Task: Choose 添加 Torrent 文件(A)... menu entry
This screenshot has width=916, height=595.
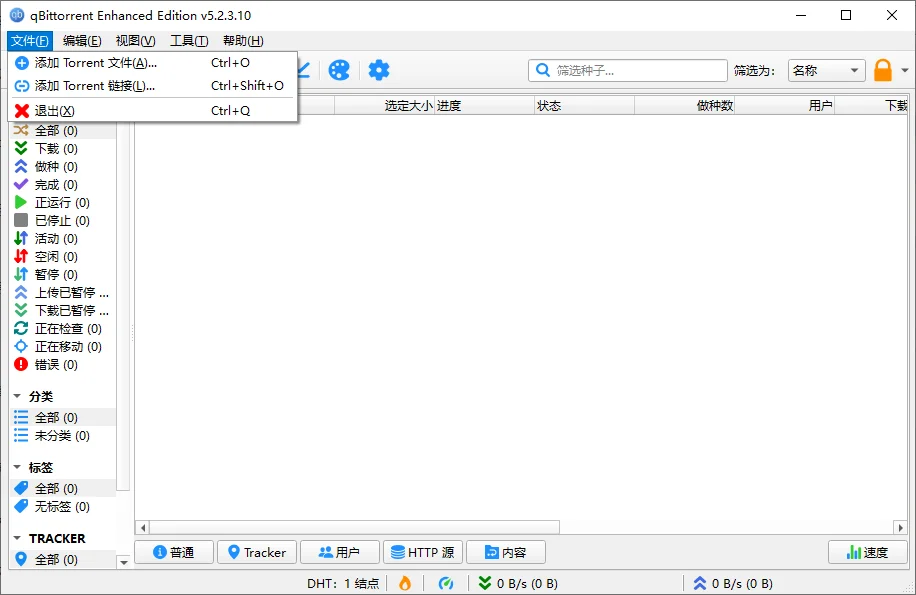Action: tap(152, 62)
